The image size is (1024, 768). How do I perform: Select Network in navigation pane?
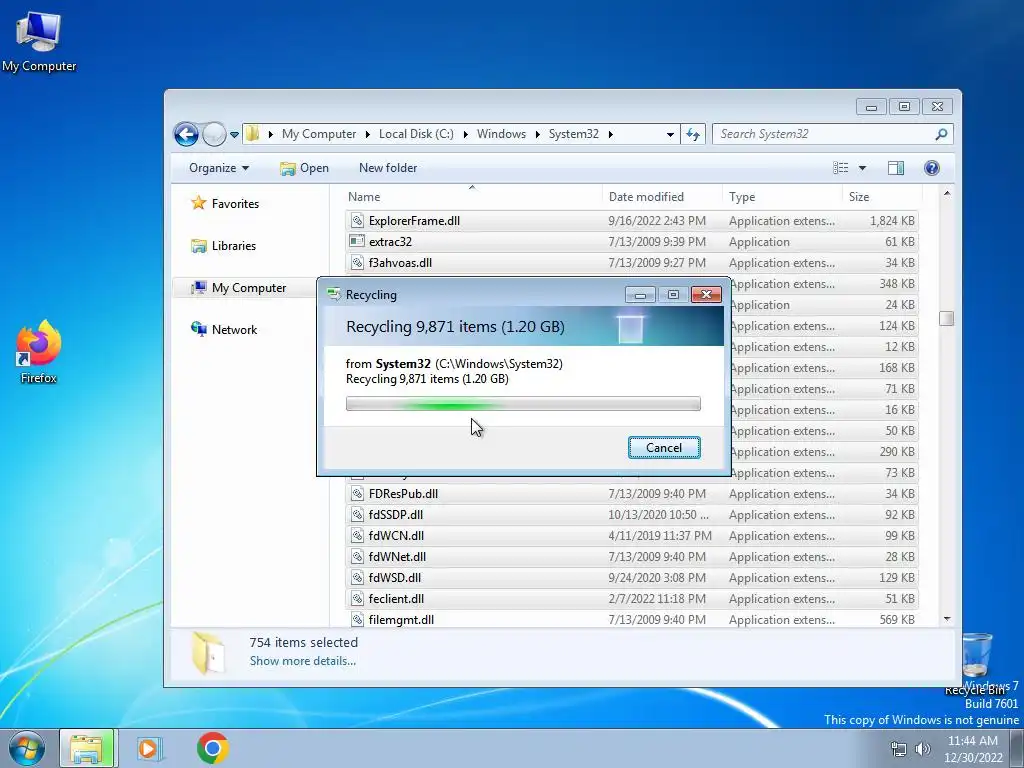click(x=224, y=330)
